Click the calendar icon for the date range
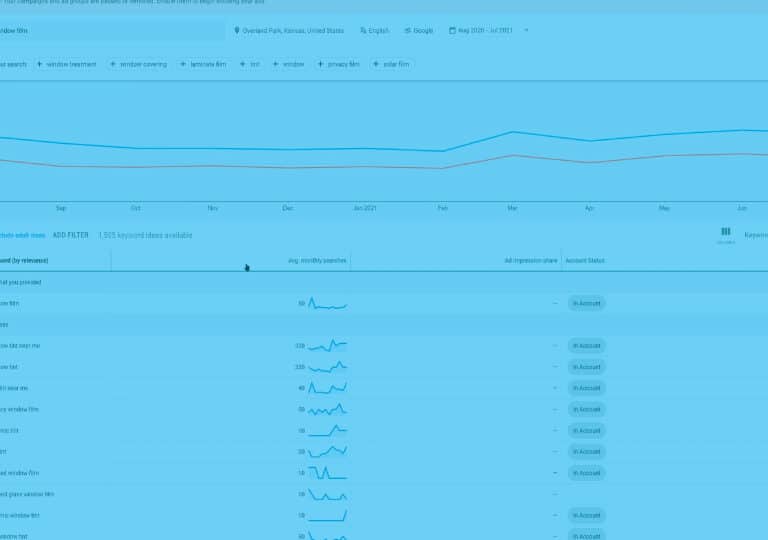Image resolution: width=768 pixels, height=540 pixels. pos(452,31)
